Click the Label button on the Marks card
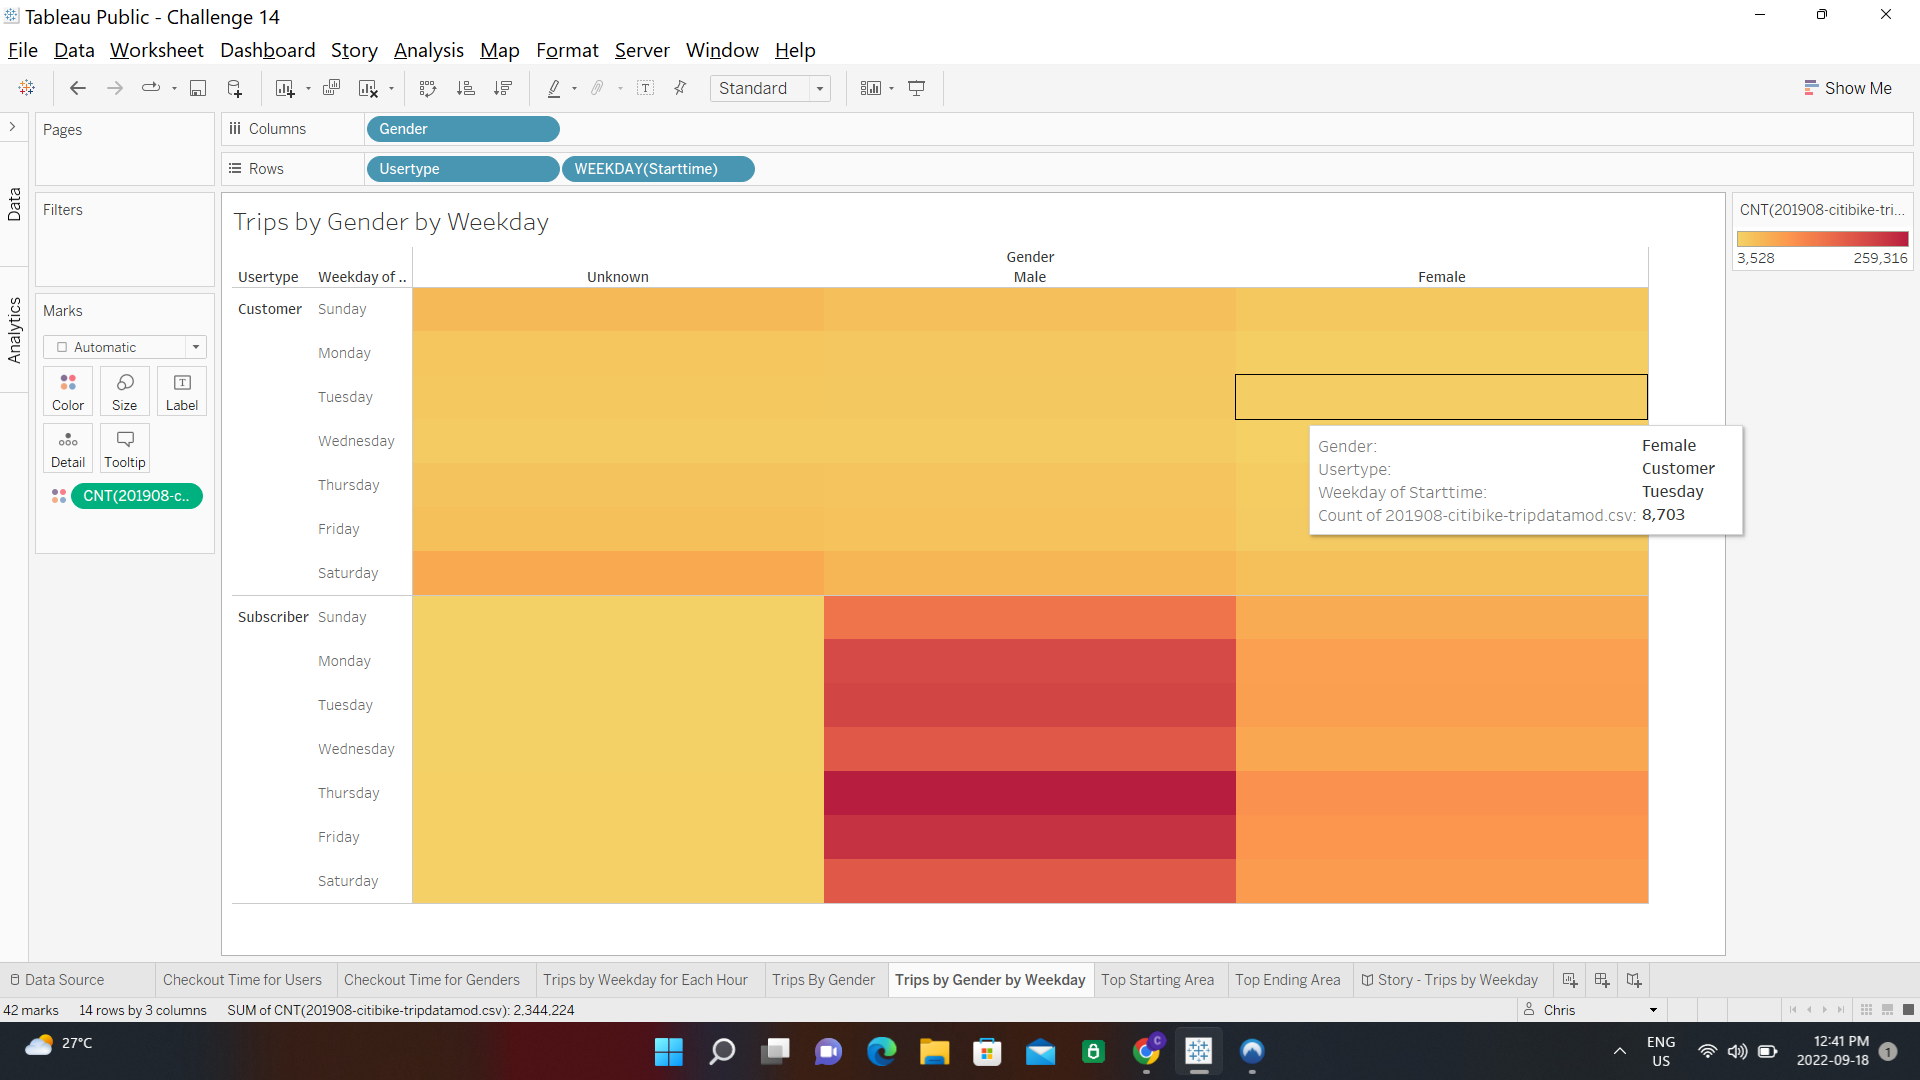 pos(181,390)
